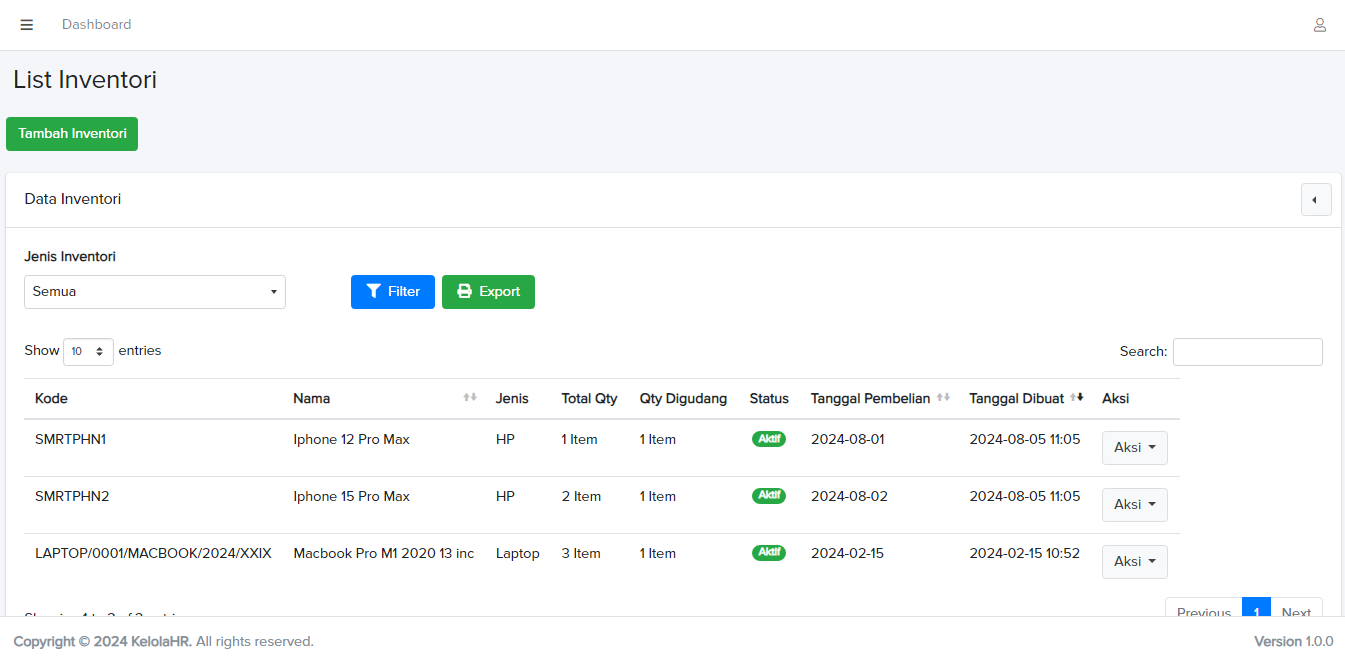Screen dimensions: 1345x667
Task: Open the Jenis Inventori dropdown
Action: point(155,292)
